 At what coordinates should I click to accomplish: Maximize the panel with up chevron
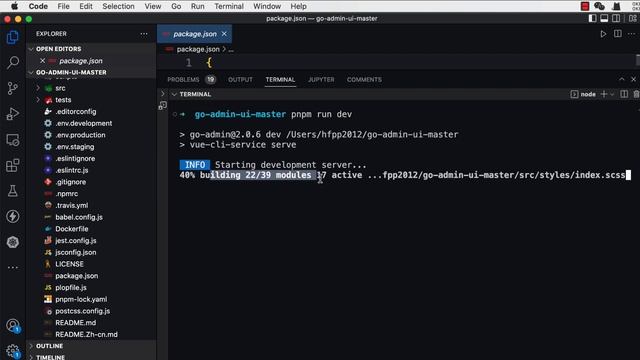(622, 80)
